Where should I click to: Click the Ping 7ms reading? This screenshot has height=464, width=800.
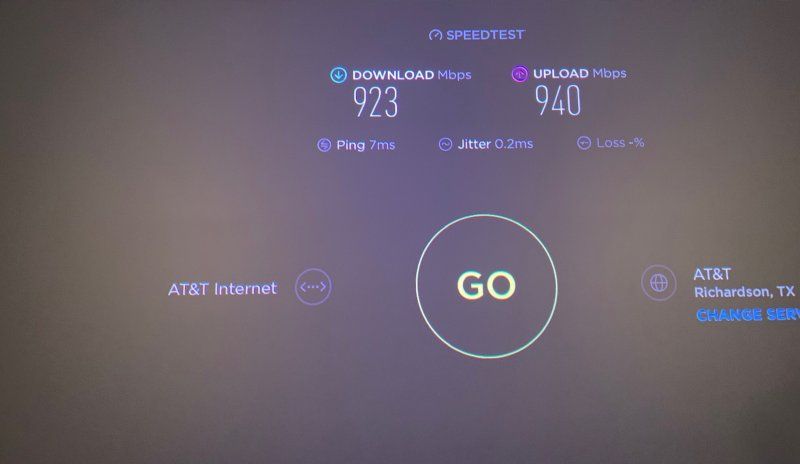(x=366, y=145)
